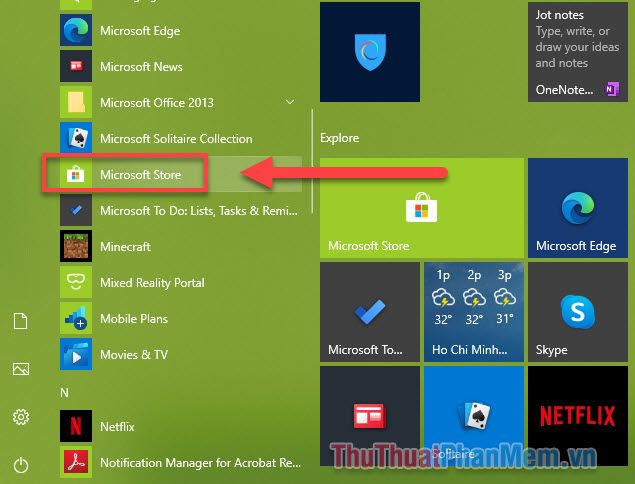The width and height of the screenshot is (635, 484).
Task: Click the 'Netflix' label in app list
Action: [x=117, y=426]
